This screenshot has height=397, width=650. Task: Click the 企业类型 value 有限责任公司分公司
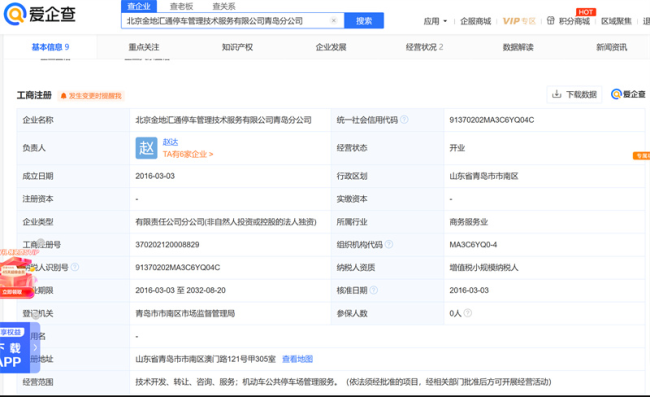pyautogui.click(x=226, y=222)
